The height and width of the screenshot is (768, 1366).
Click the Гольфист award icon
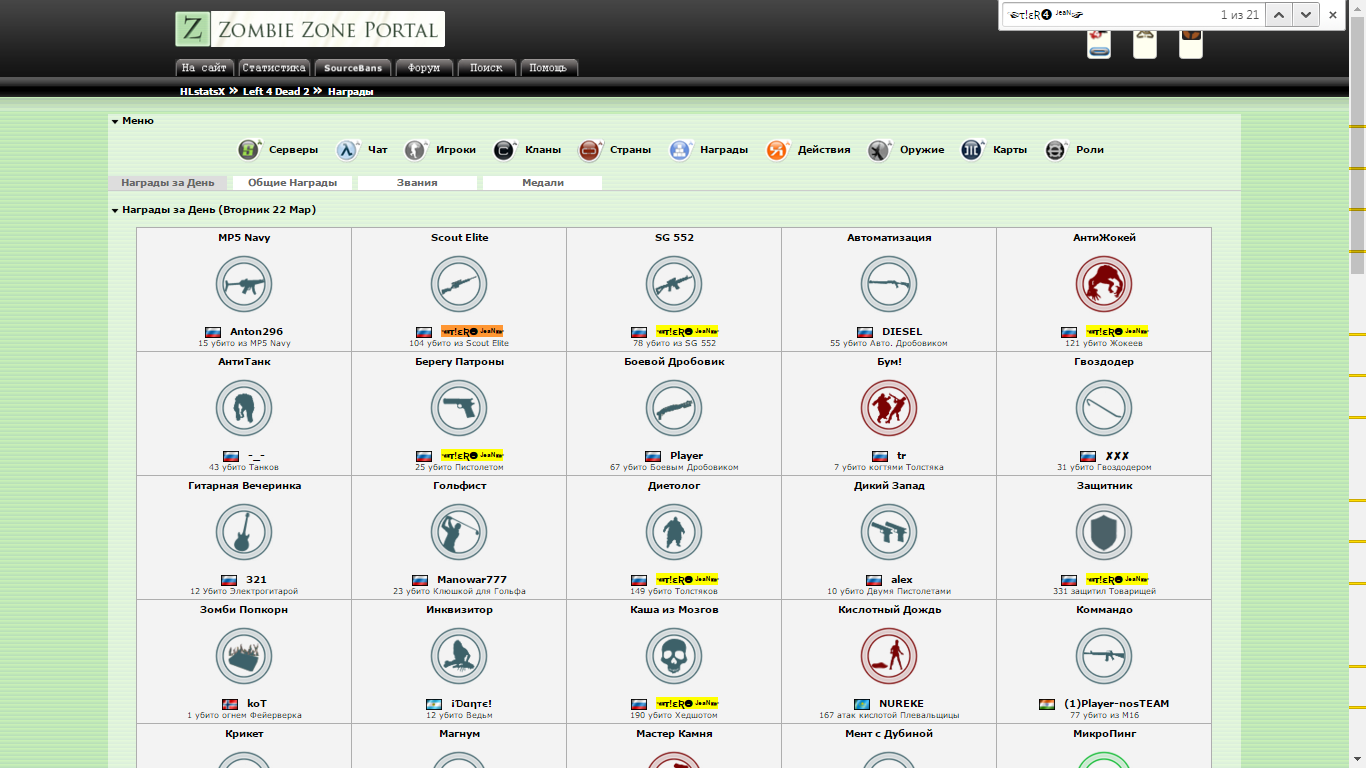[x=459, y=532]
